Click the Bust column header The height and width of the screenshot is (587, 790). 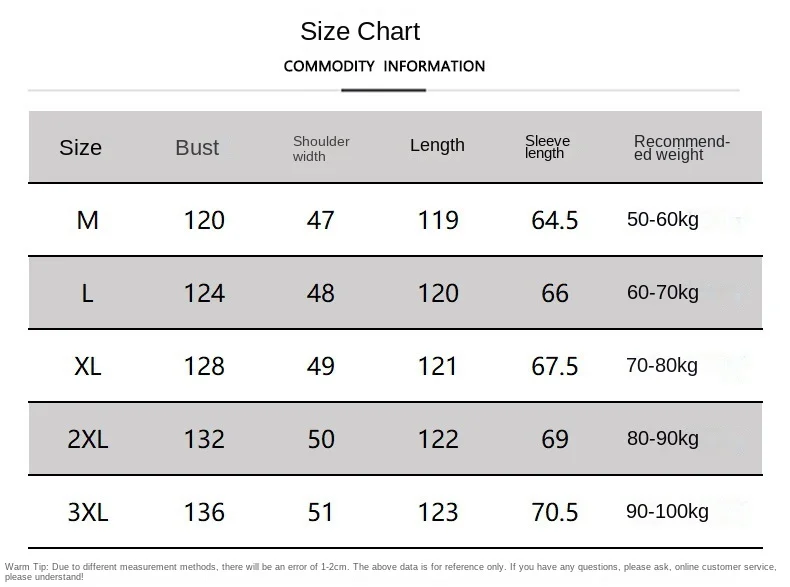click(x=197, y=148)
